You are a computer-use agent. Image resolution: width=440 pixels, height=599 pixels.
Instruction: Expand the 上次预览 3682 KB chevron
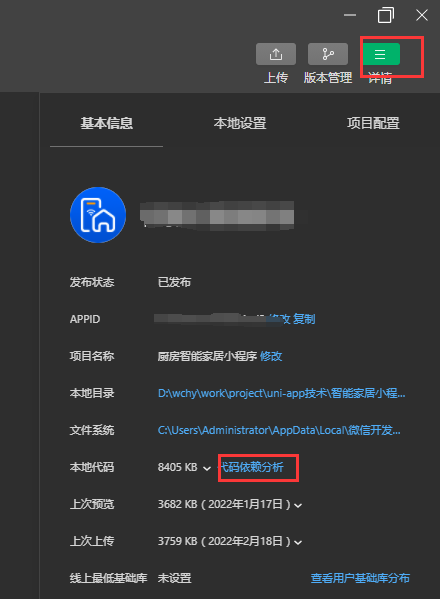[298, 505]
